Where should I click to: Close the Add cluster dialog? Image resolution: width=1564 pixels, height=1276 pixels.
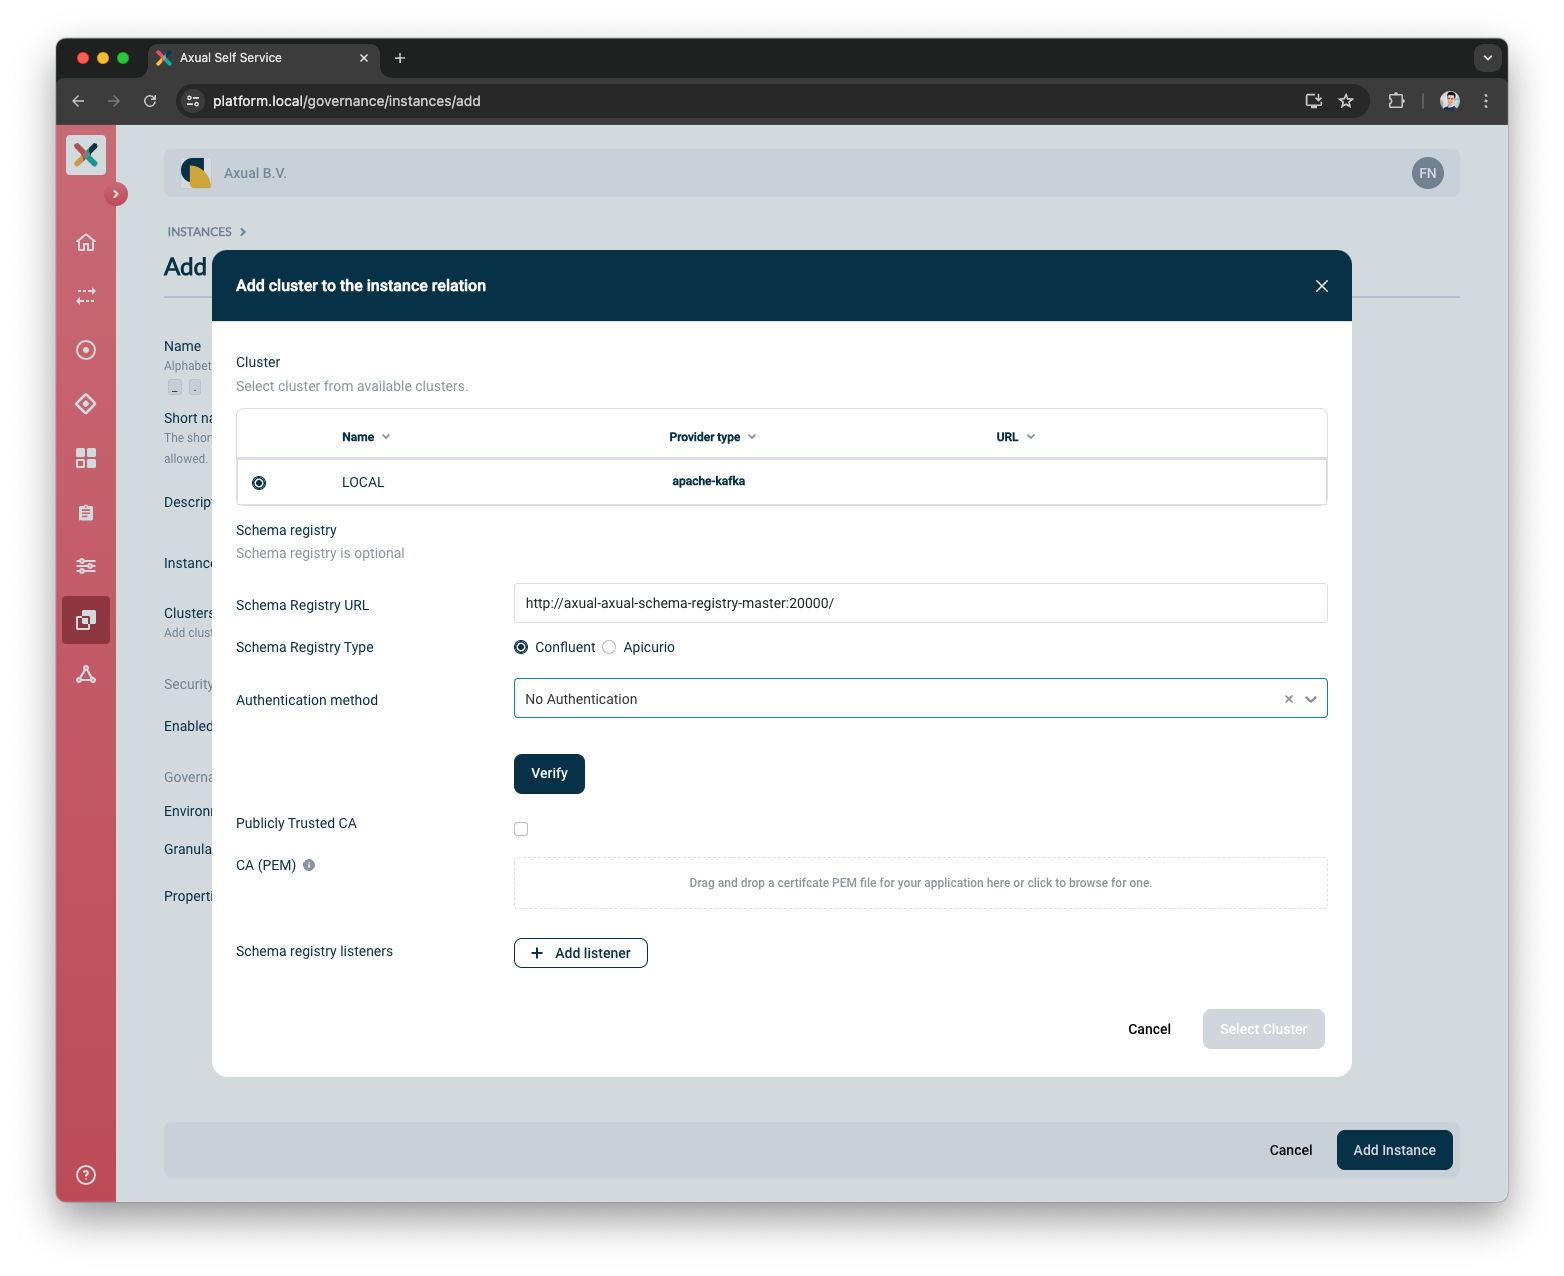(x=1322, y=286)
